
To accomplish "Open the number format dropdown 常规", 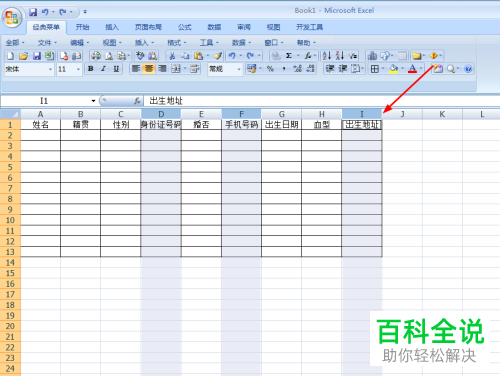I will tap(239, 69).
